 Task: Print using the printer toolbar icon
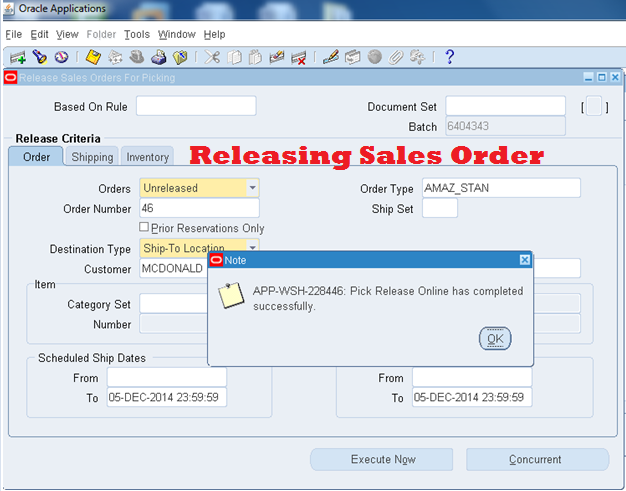click(x=158, y=57)
